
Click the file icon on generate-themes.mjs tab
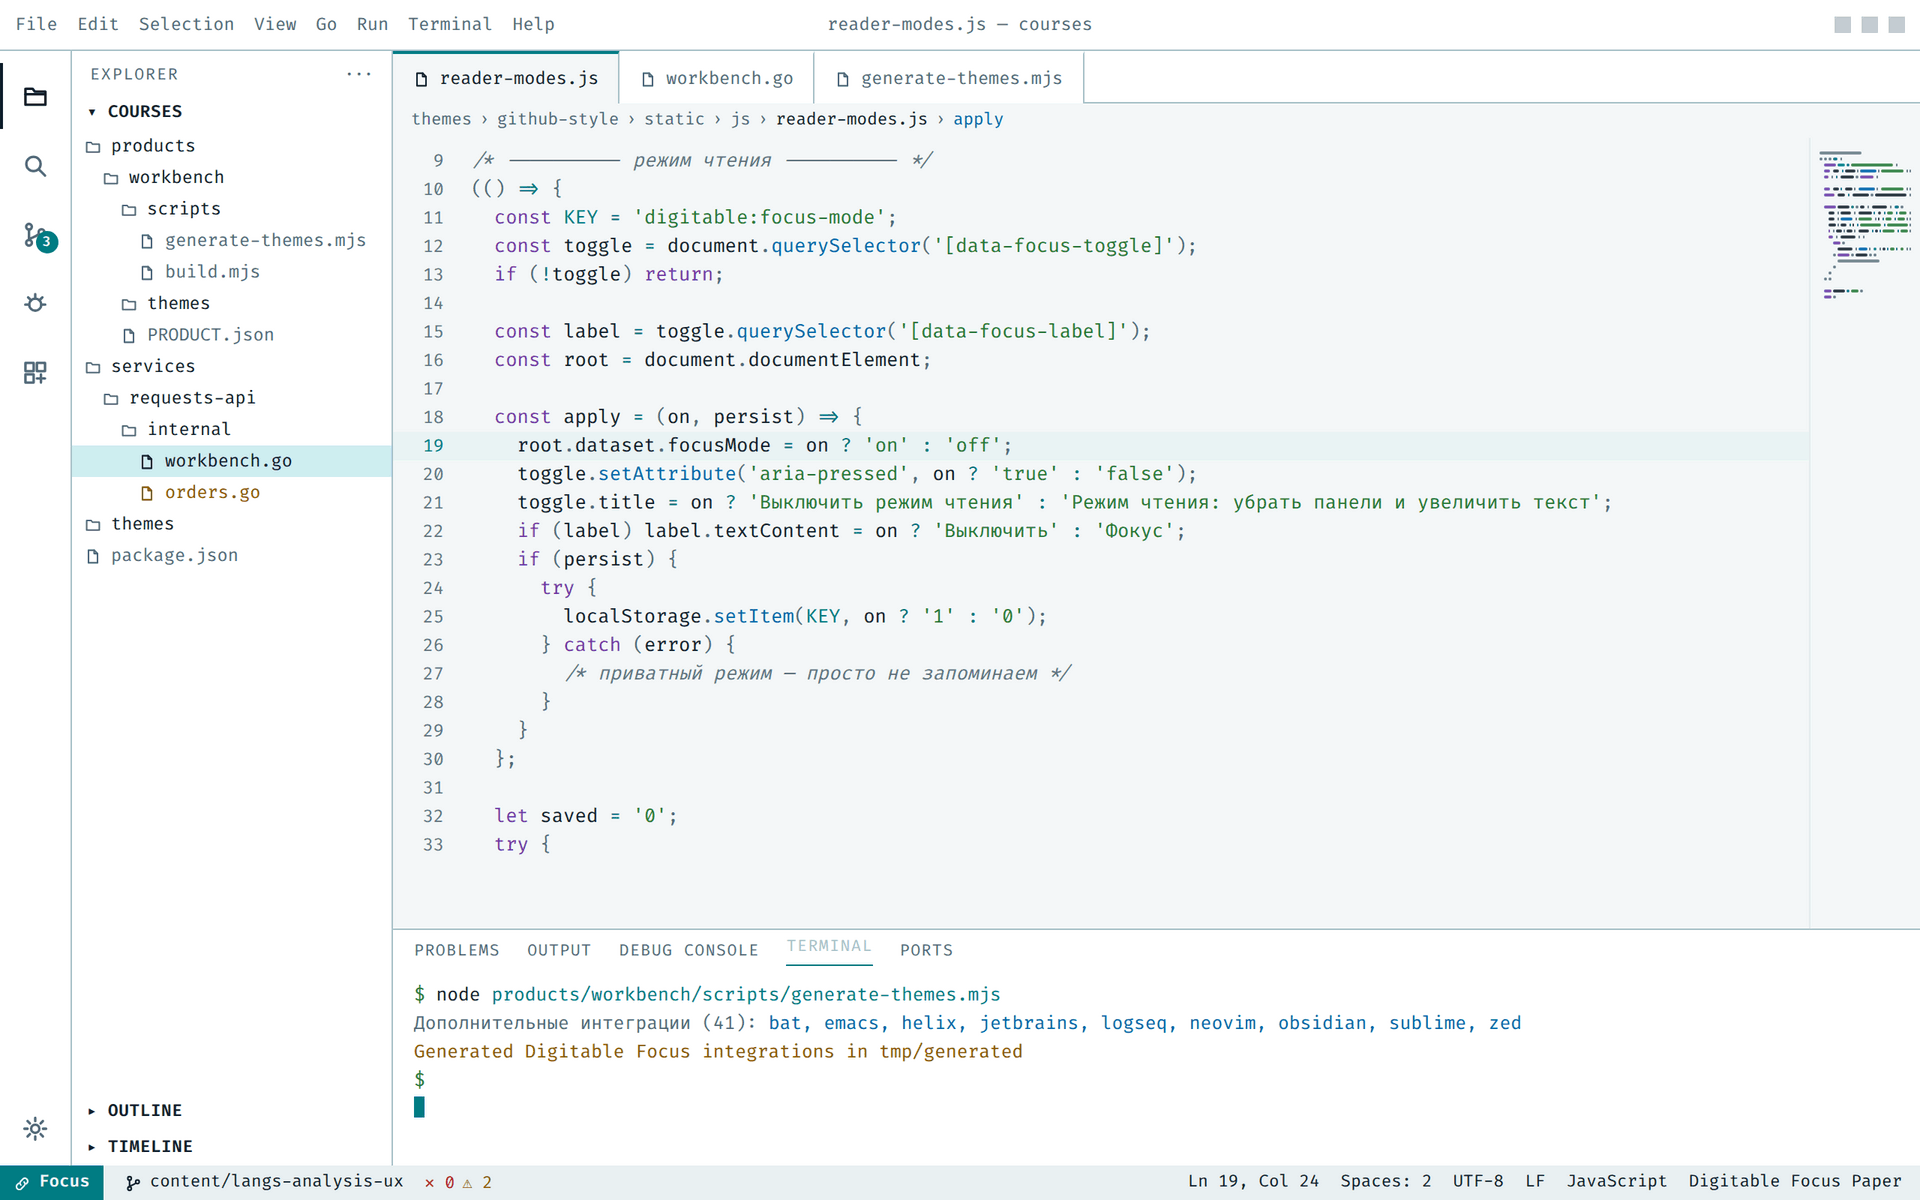click(843, 79)
